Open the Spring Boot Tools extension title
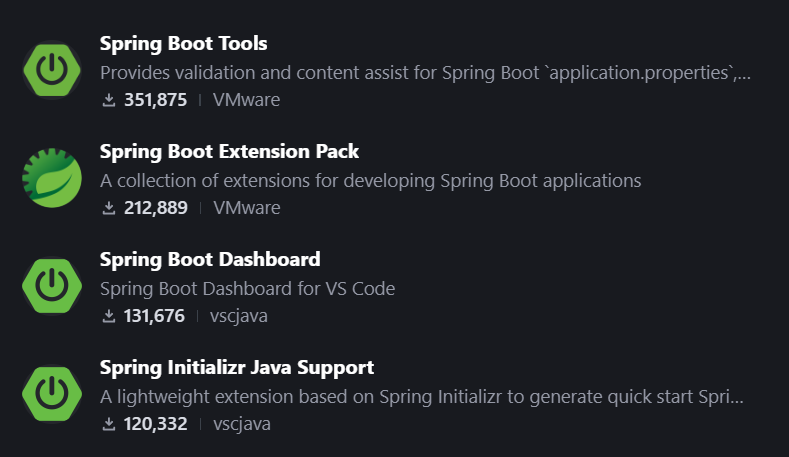This screenshot has height=457, width=789. [x=183, y=44]
